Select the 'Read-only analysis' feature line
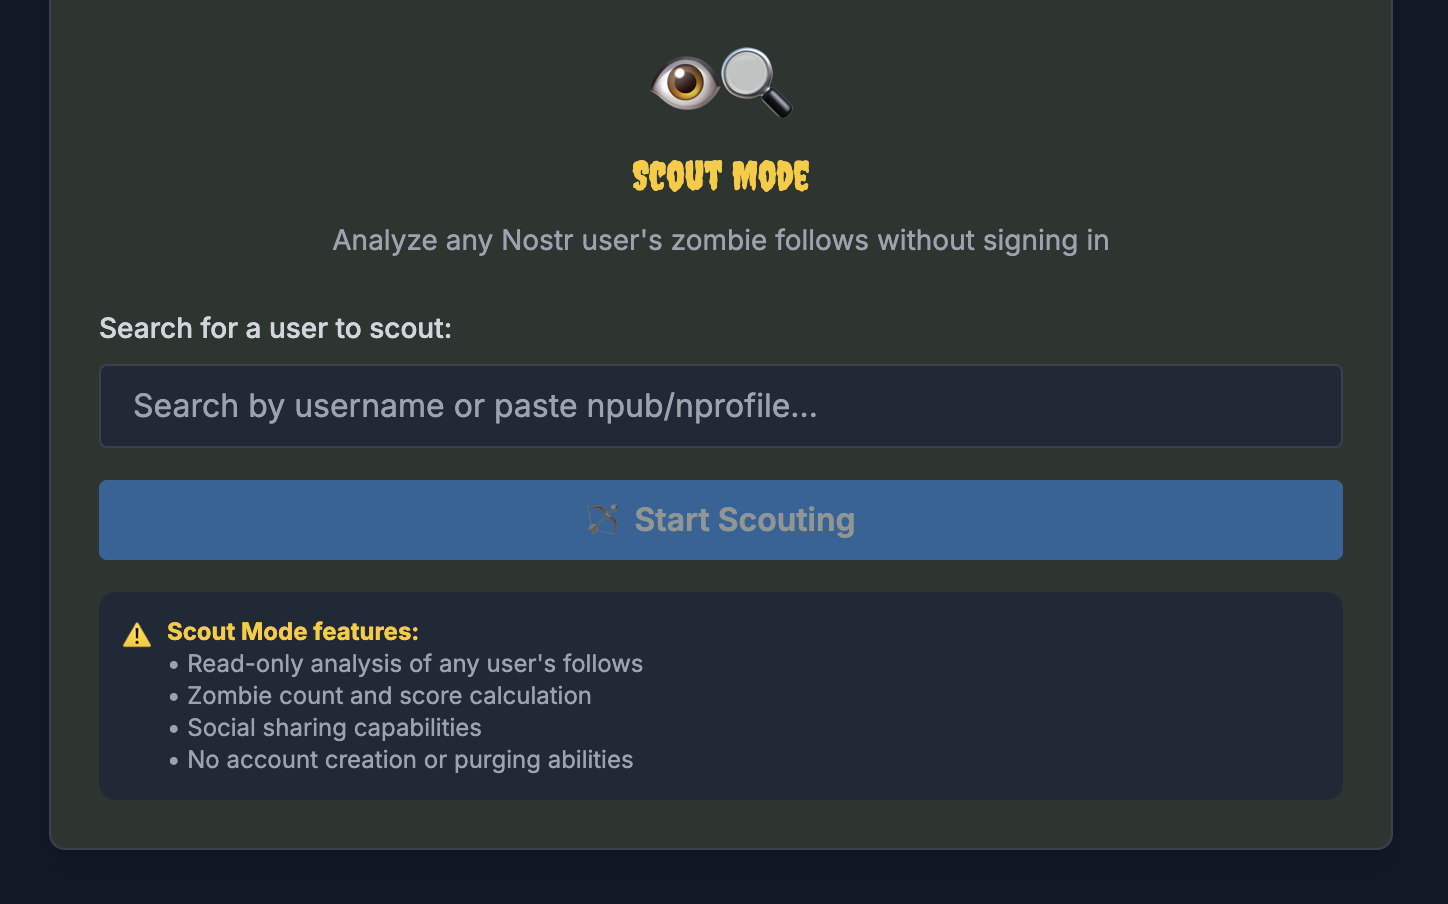1448x904 pixels. pos(414,664)
